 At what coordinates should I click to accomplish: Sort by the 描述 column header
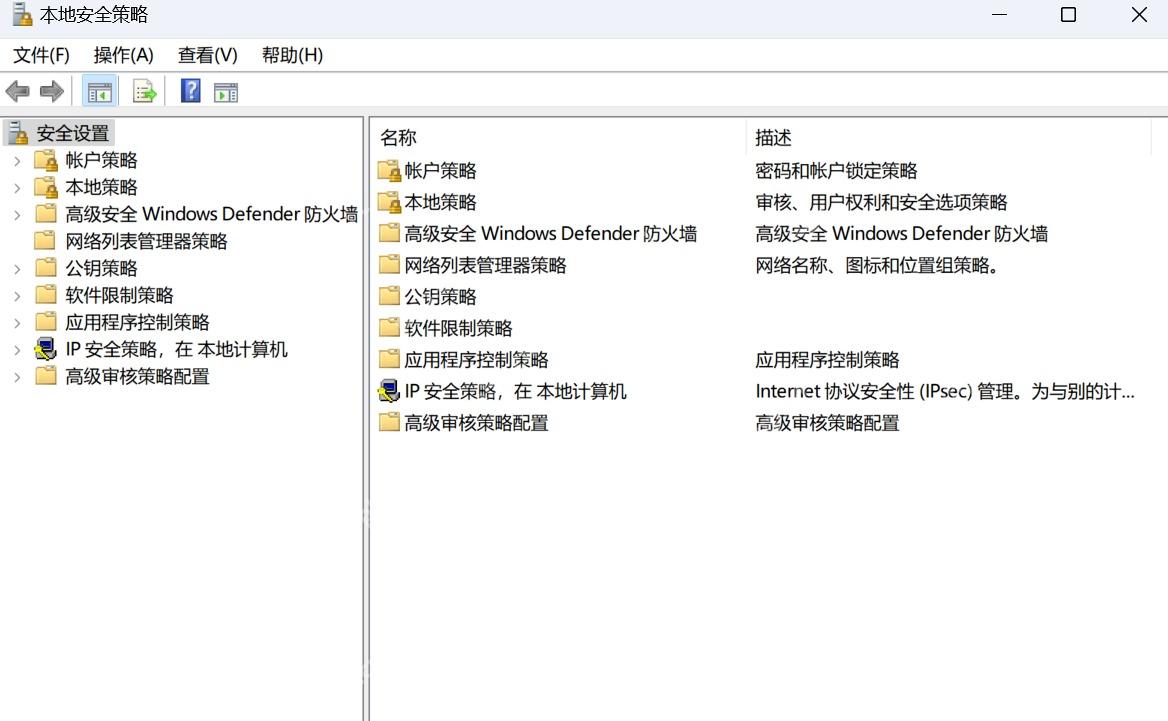pos(948,138)
